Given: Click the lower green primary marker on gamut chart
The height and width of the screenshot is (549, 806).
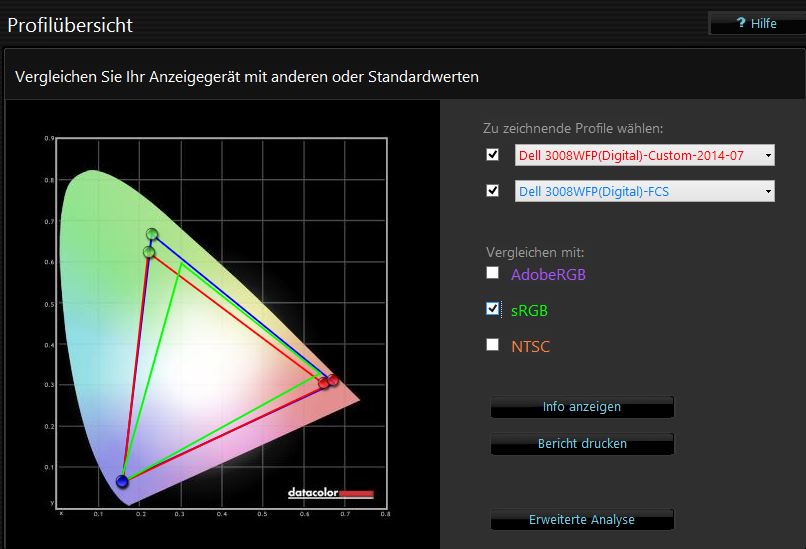Looking at the screenshot, I should (149, 252).
